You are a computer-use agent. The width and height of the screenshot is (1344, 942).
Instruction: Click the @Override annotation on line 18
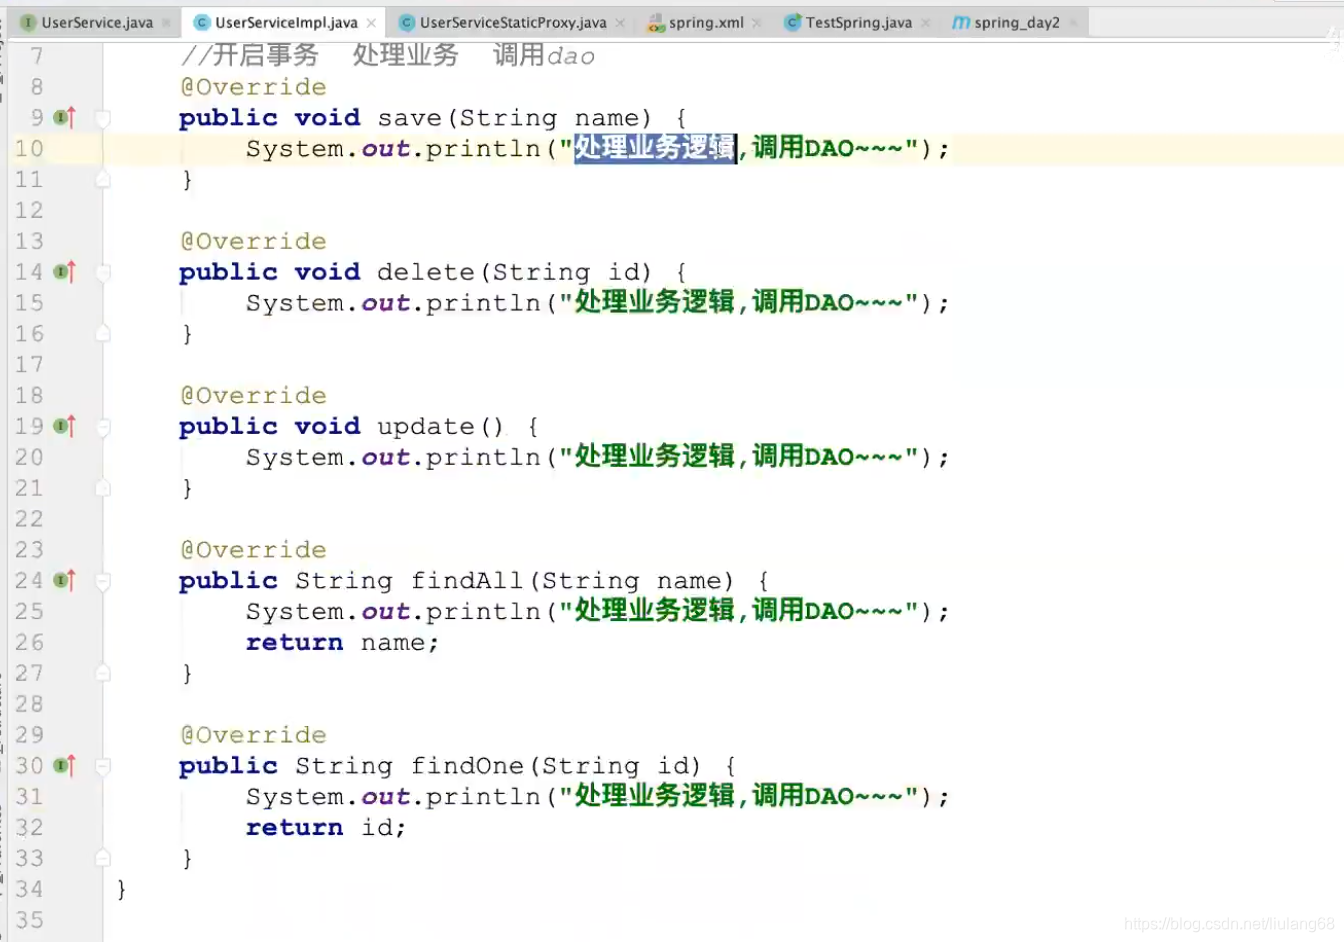coord(253,395)
